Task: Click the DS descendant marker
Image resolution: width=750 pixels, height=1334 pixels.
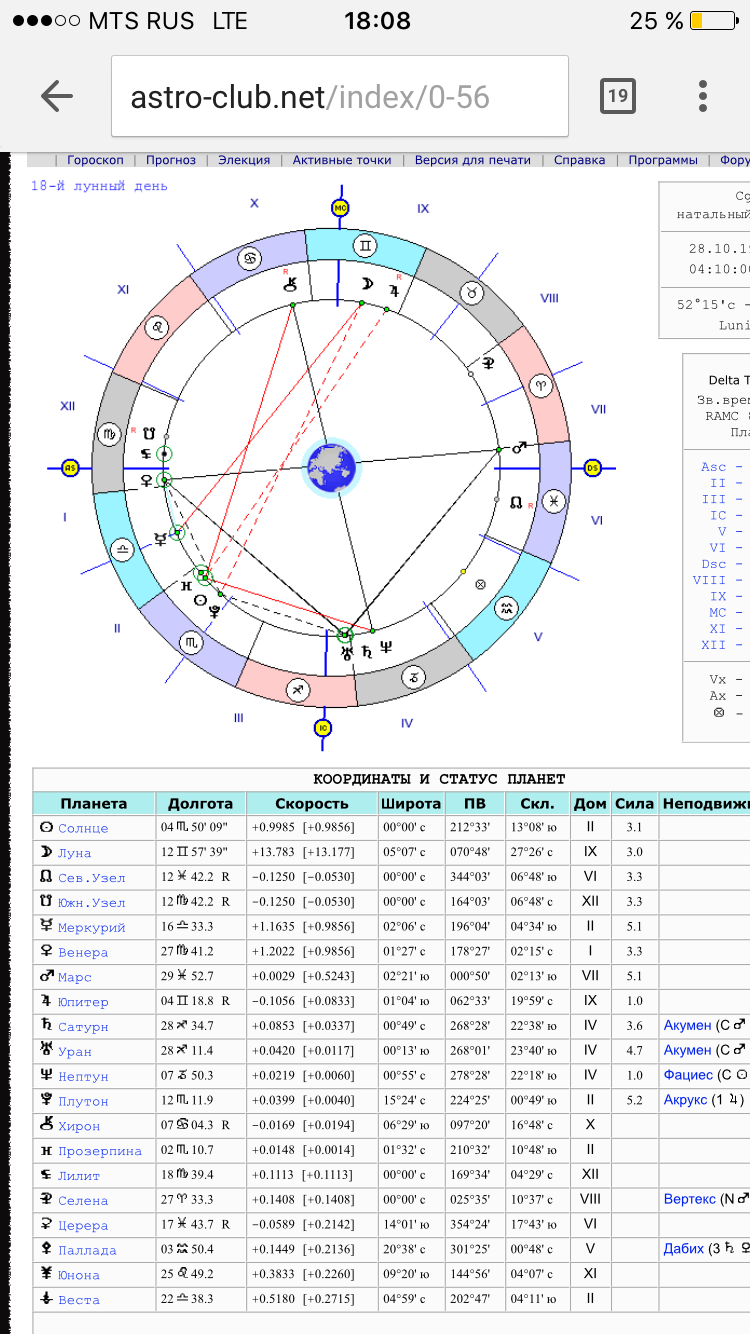Action: [592, 467]
